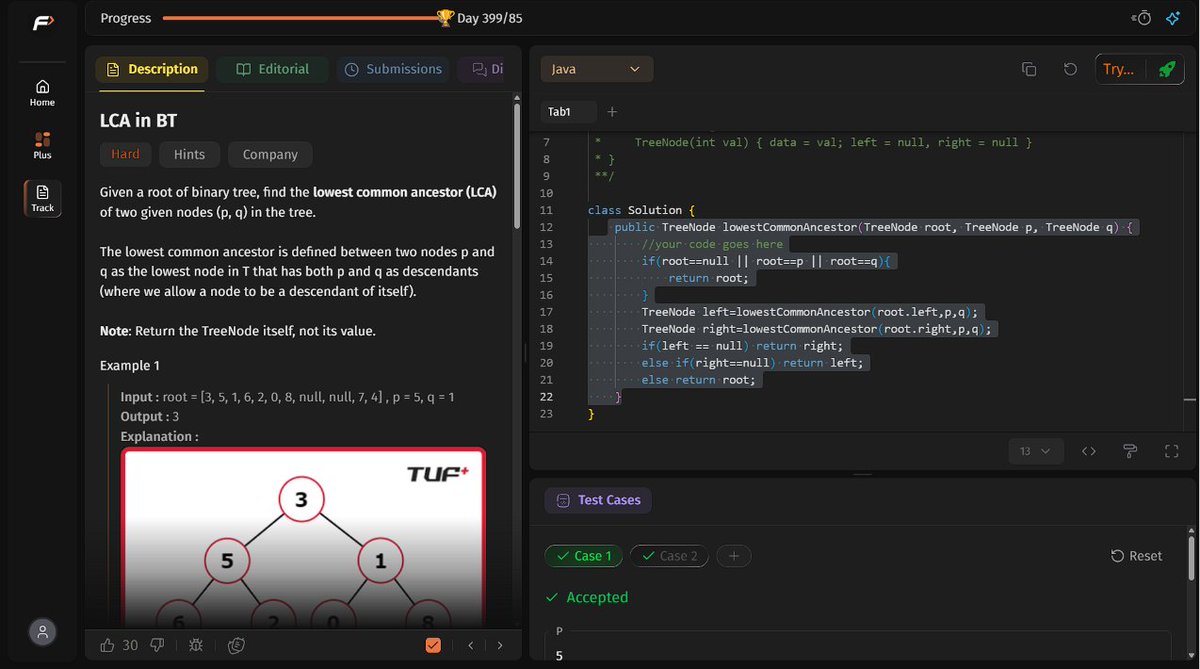Open the user profile avatar
The width and height of the screenshot is (1200, 669).
pos(42,632)
